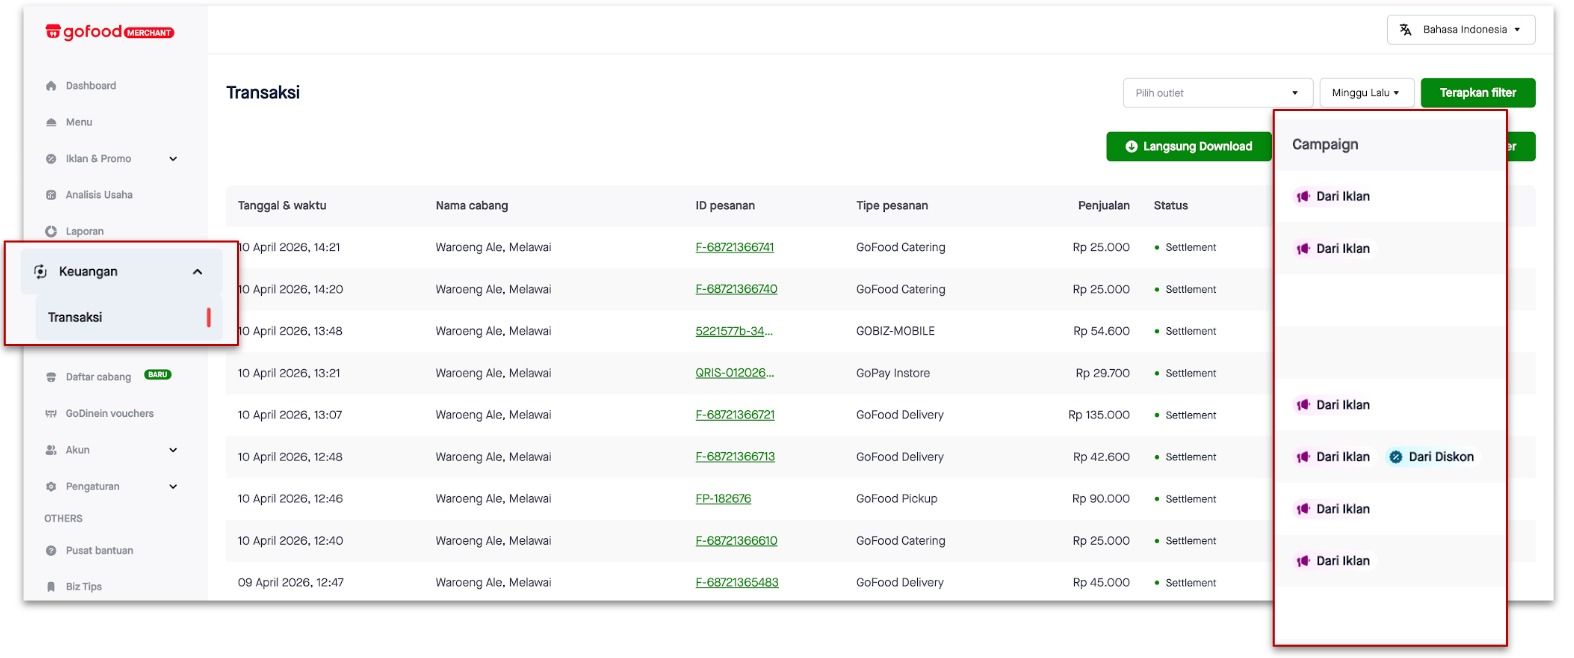Expand the Iklan & Promo chevron
This screenshot has width=1574, height=658.
pyautogui.click(x=173, y=159)
